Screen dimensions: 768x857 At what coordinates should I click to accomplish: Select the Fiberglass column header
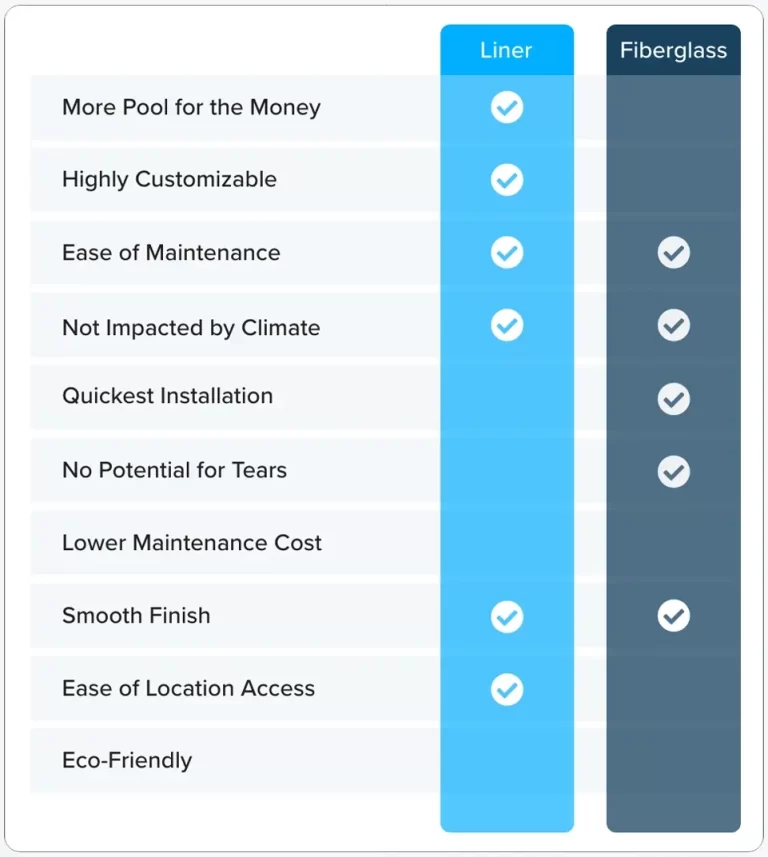[x=673, y=50]
